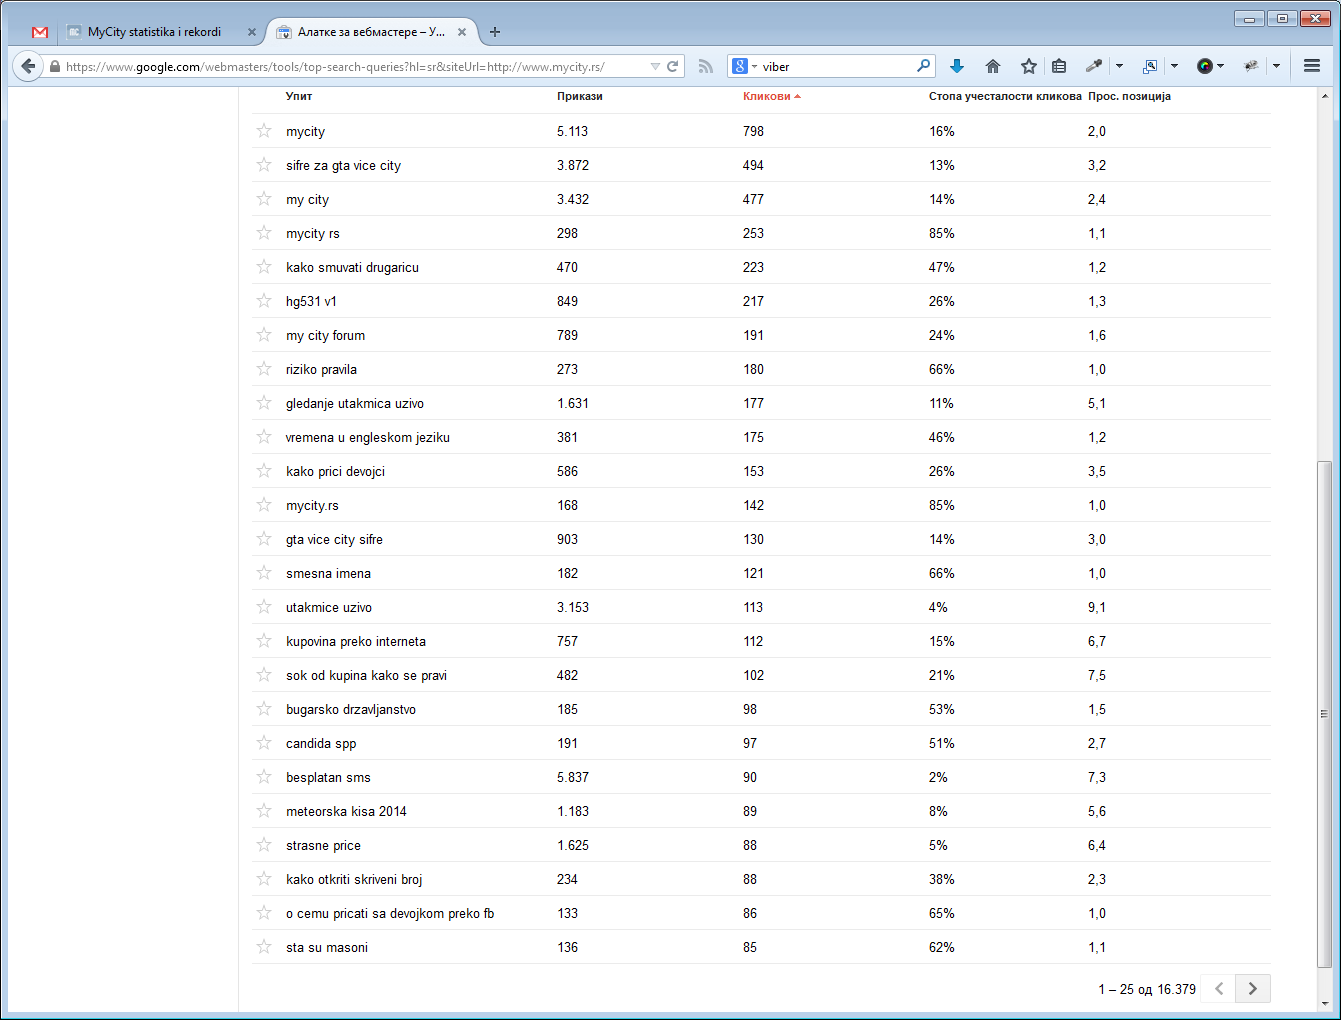Star the "besplatan sms" query
This screenshot has width=1341, height=1020.
coord(264,777)
